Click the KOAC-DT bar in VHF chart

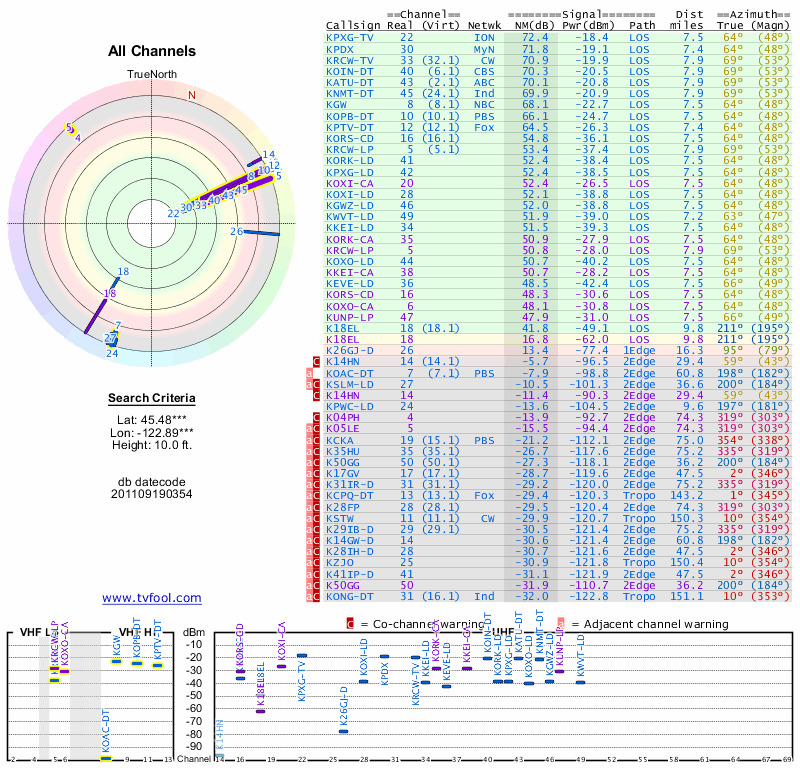click(x=105, y=758)
